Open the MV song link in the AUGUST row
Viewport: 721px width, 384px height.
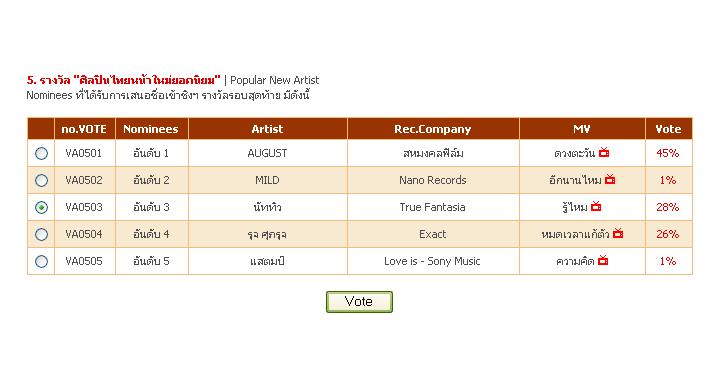coord(574,153)
